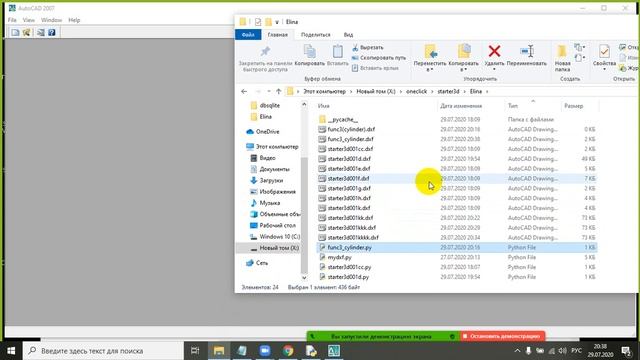Viewport: 640px width, 360px height.
Task: Select Изображения in navigation pane
Action: pos(277,192)
